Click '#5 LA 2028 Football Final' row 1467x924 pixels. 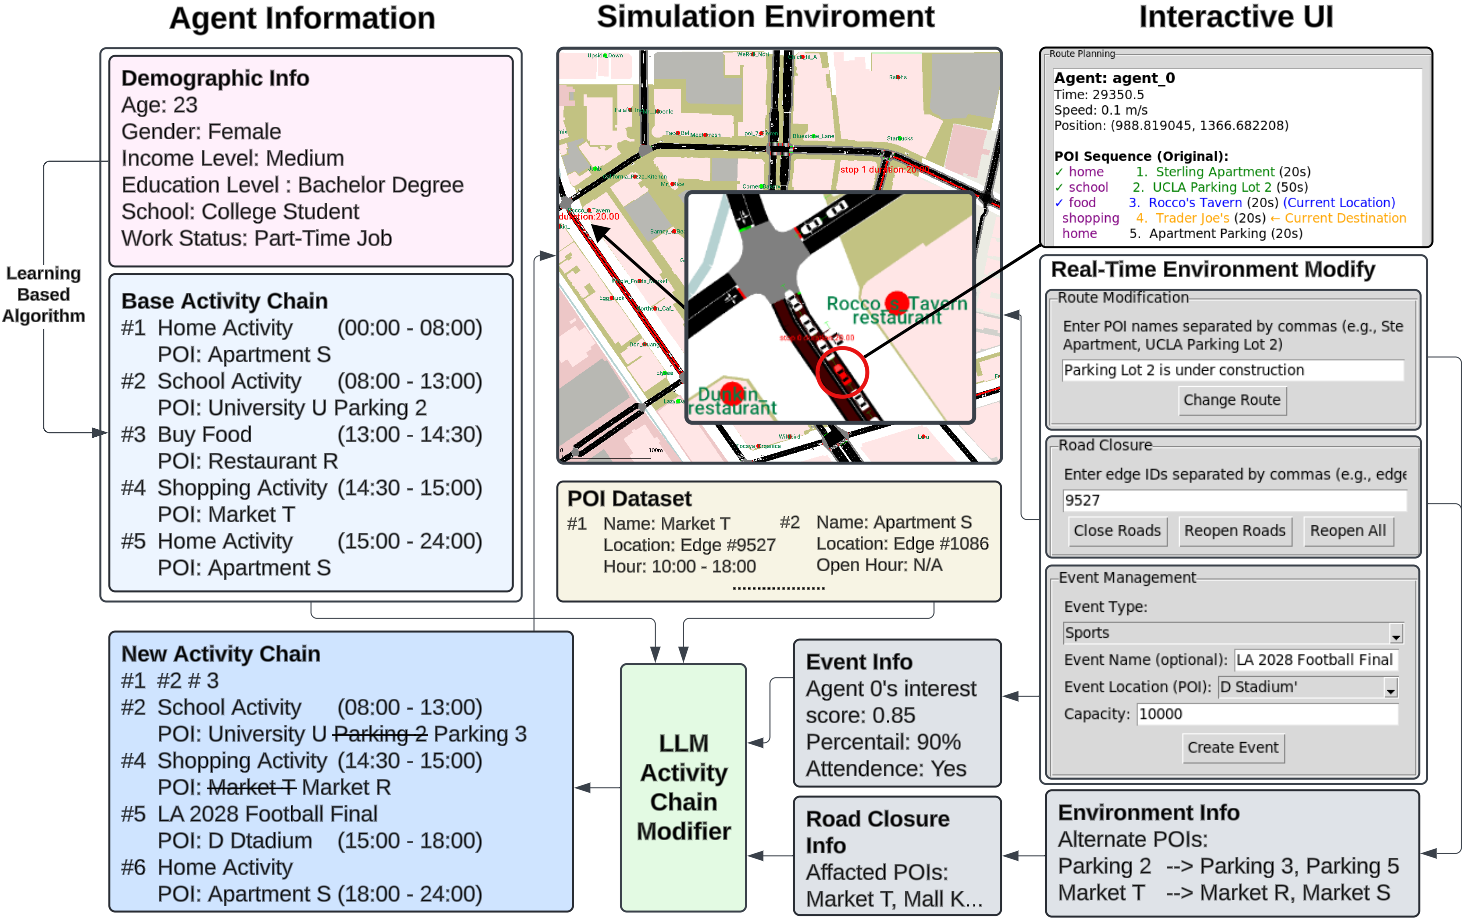coord(250,814)
